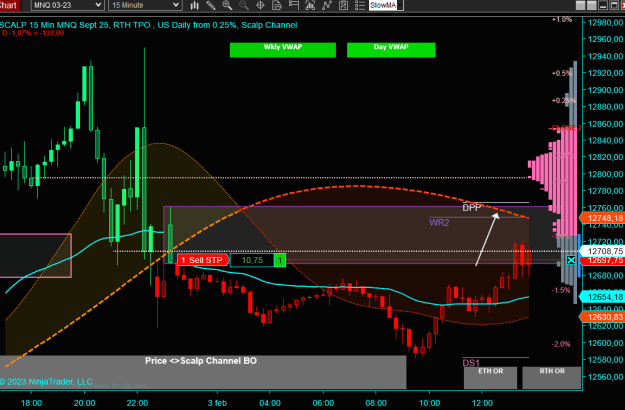Expand the SlowMA template dropdown arrow
This screenshot has width=625, height=410.
[x=400, y=5]
